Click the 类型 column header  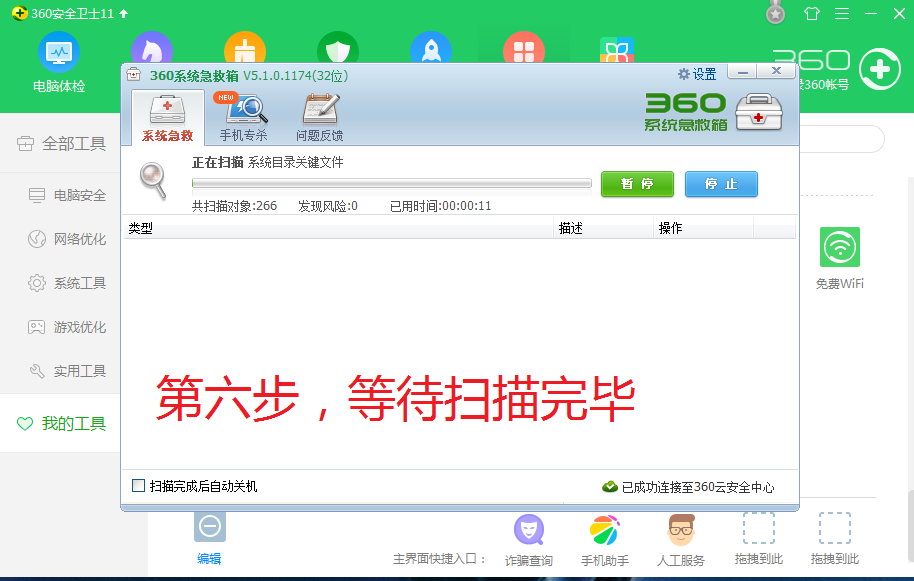tap(140, 228)
